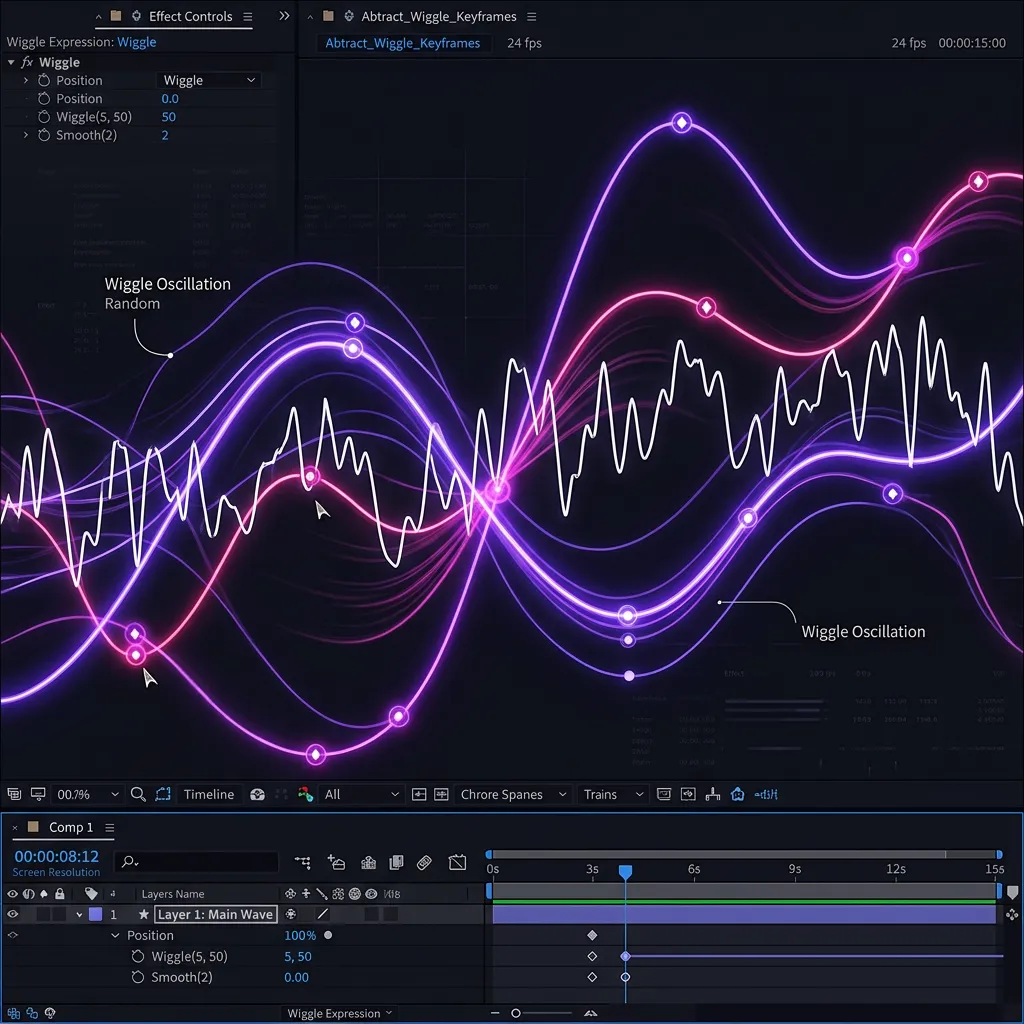This screenshot has width=1024, height=1024.
Task: Click the first viewer toolbar icon at far left
Action: coord(14,794)
